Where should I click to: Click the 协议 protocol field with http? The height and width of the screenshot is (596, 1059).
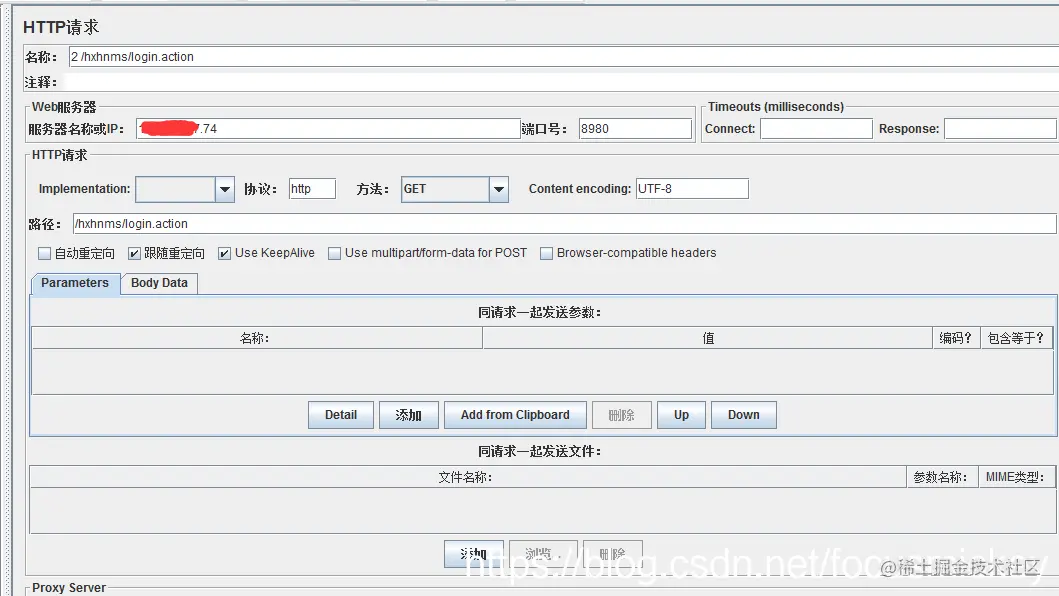tap(312, 189)
